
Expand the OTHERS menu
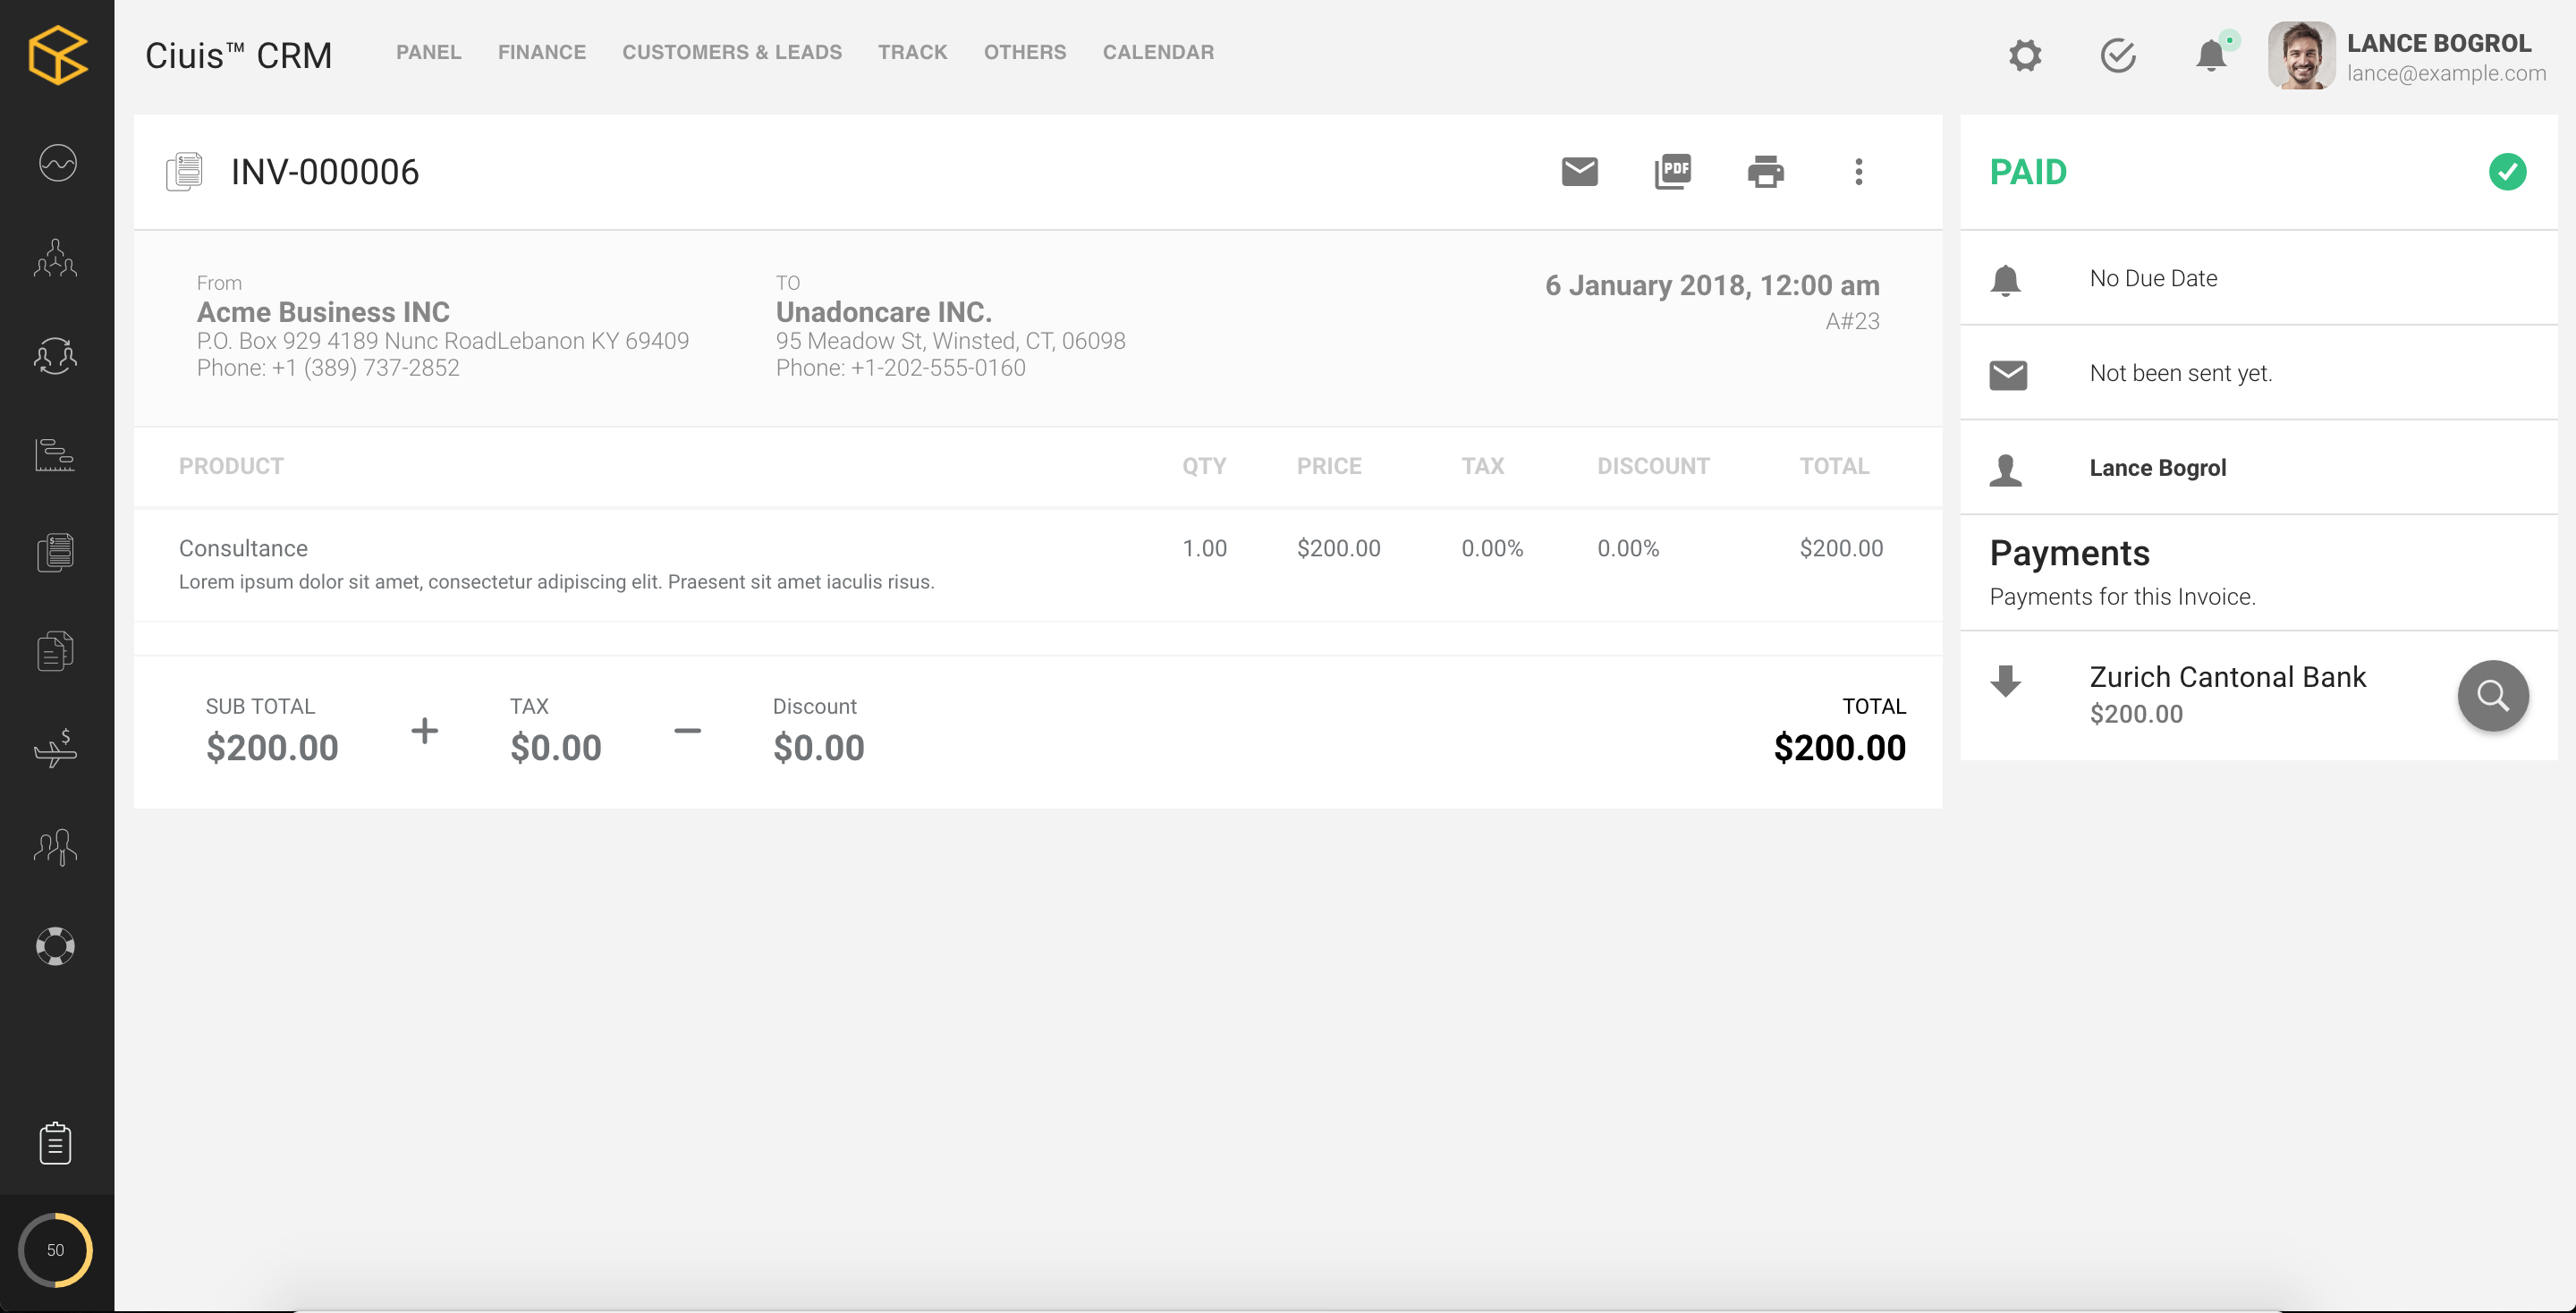point(1024,52)
